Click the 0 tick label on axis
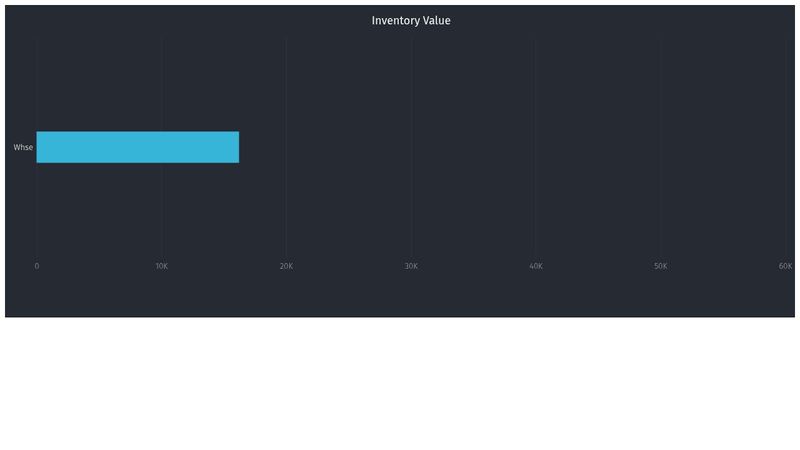The image size is (800, 450). [37, 266]
